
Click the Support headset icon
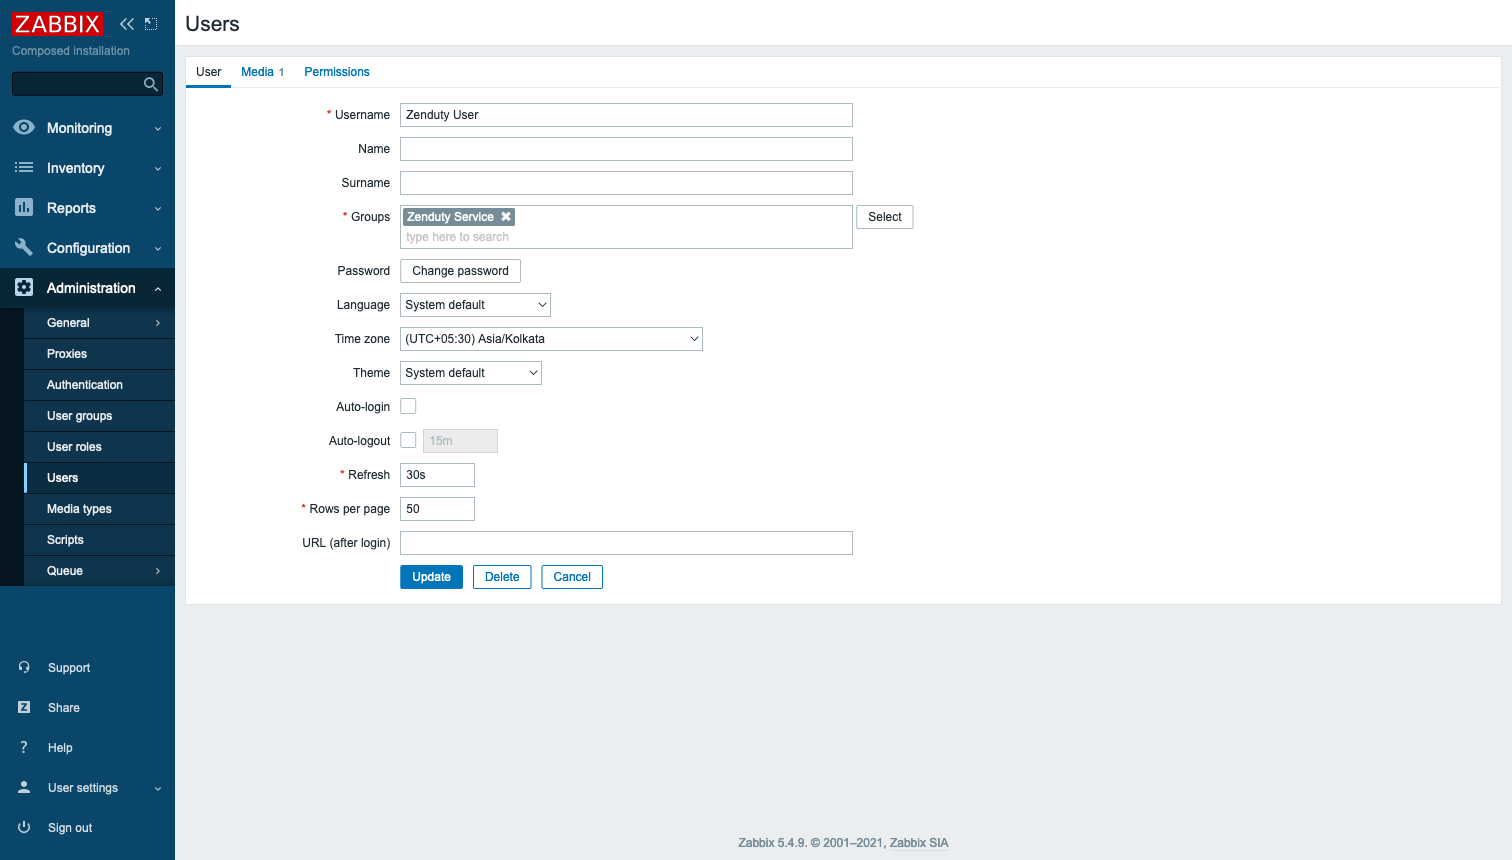coord(24,667)
